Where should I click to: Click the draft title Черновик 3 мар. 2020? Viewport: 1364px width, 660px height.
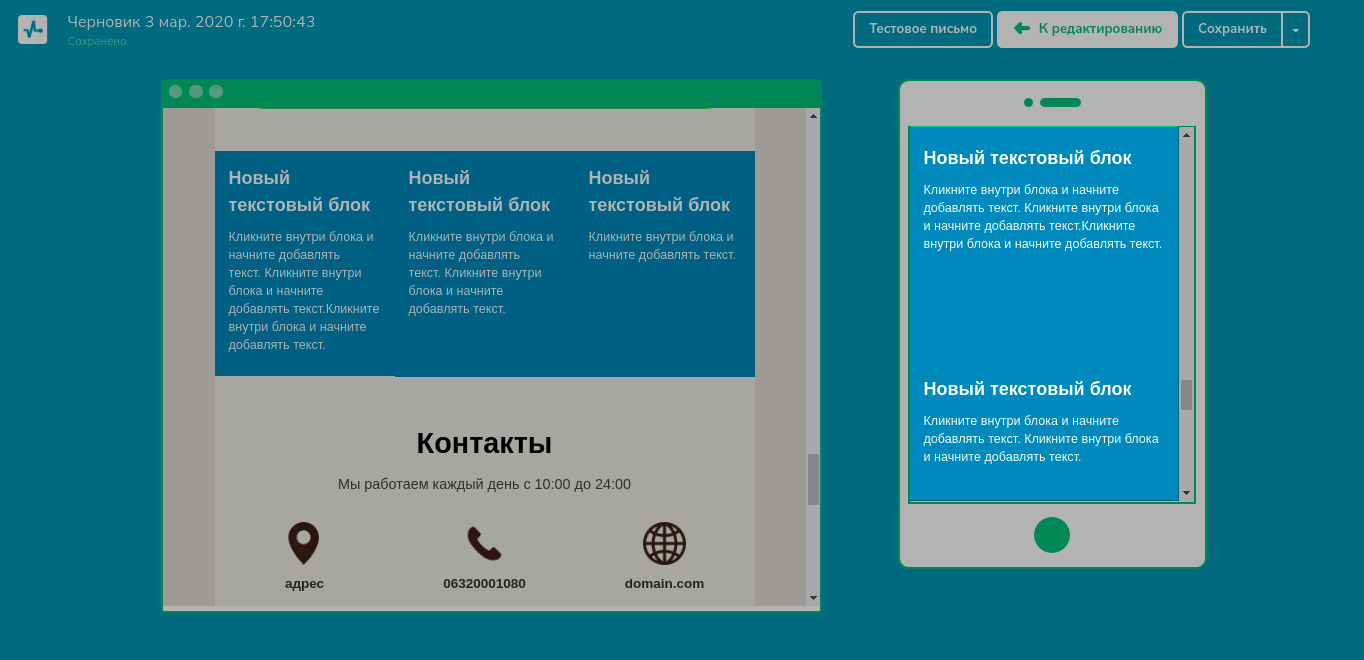[x=191, y=22]
